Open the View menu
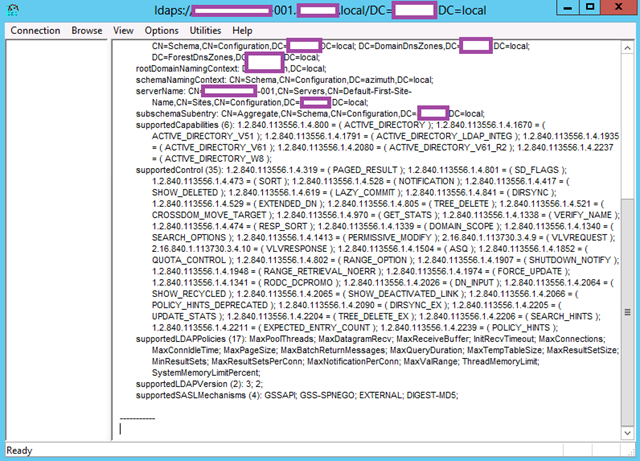This screenshot has height=461, width=640. click(x=123, y=31)
